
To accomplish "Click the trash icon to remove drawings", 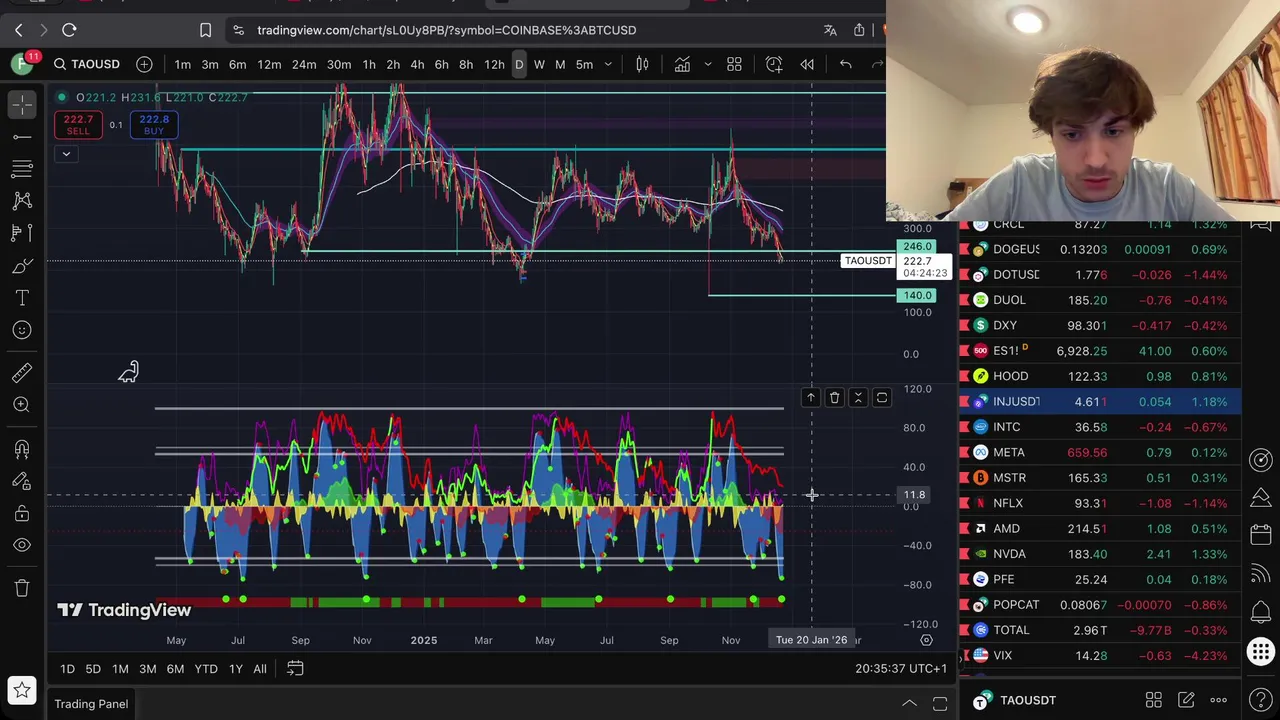I will pos(22,588).
